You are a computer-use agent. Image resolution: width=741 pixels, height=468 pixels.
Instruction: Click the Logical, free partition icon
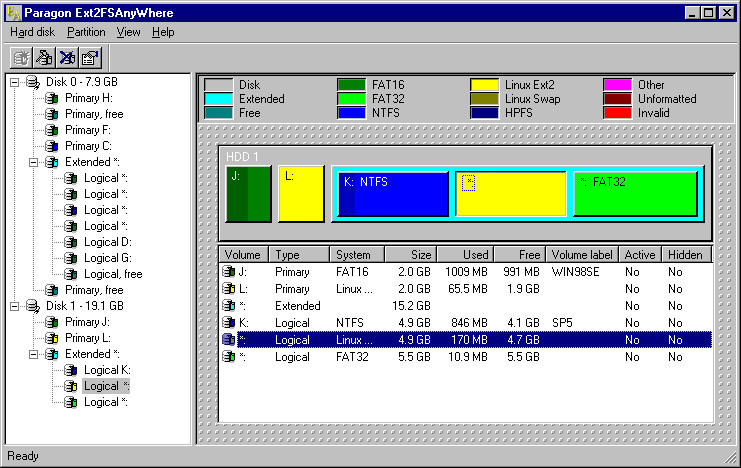coord(71,274)
